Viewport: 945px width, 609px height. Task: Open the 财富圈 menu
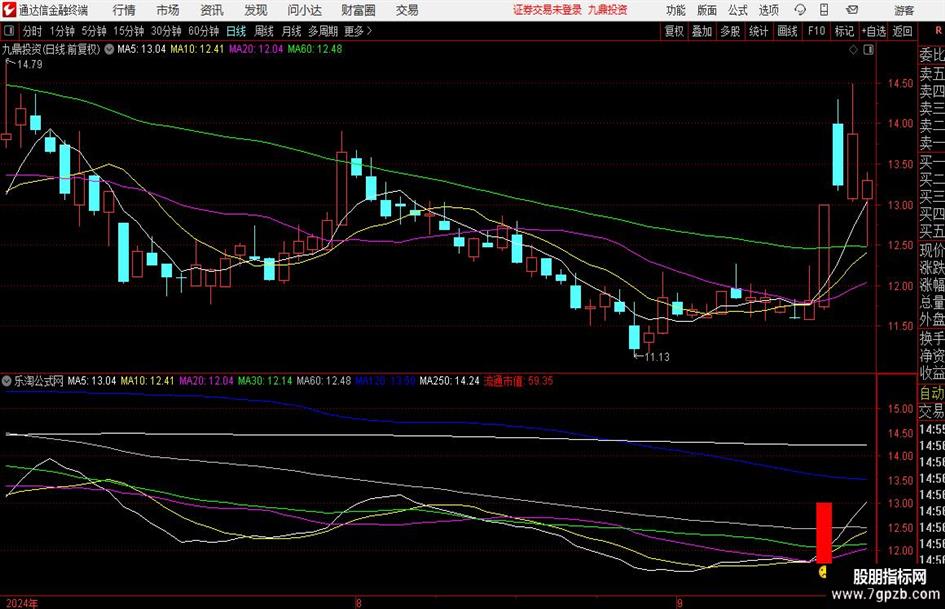click(358, 10)
